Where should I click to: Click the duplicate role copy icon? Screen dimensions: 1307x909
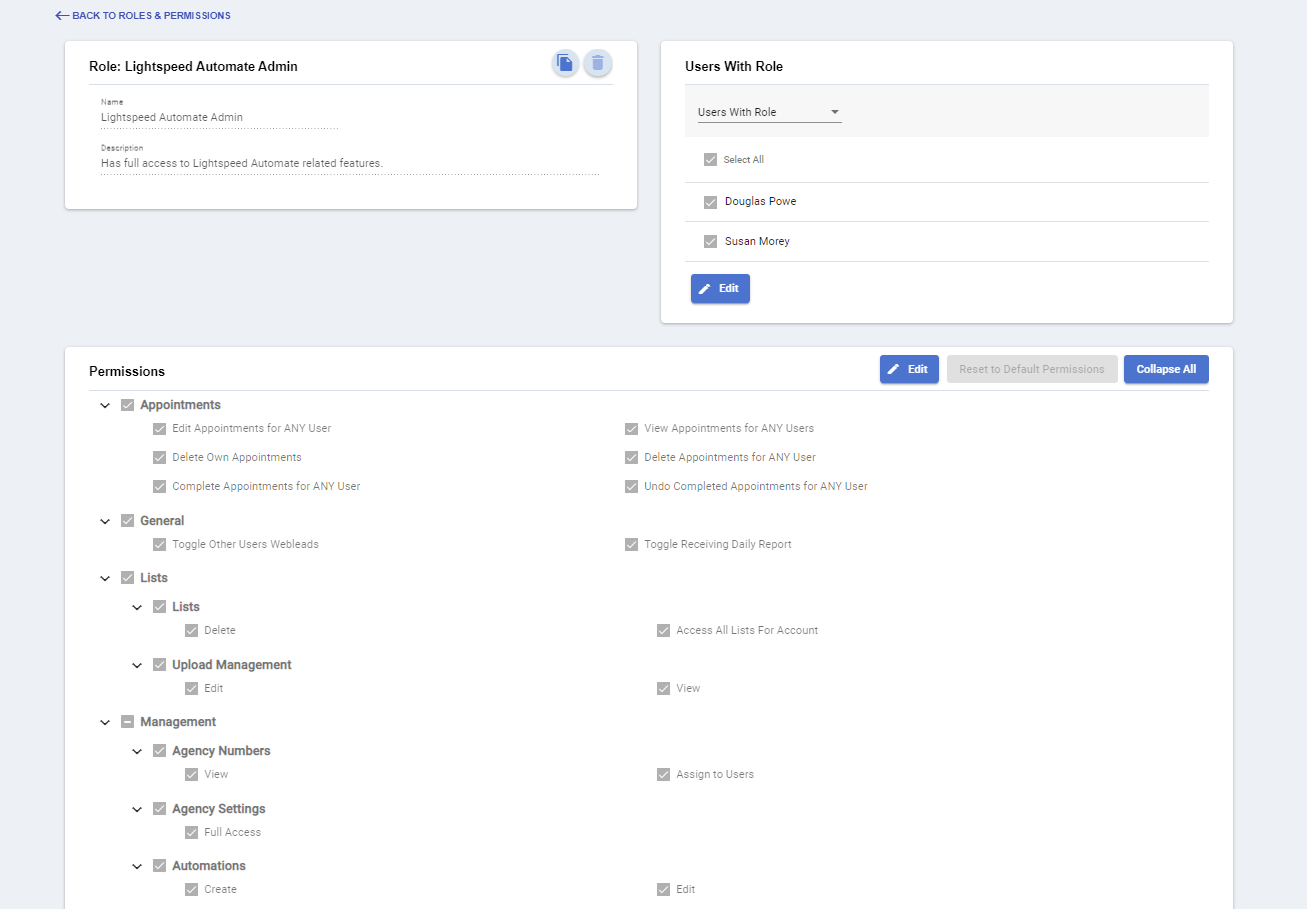(x=565, y=64)
